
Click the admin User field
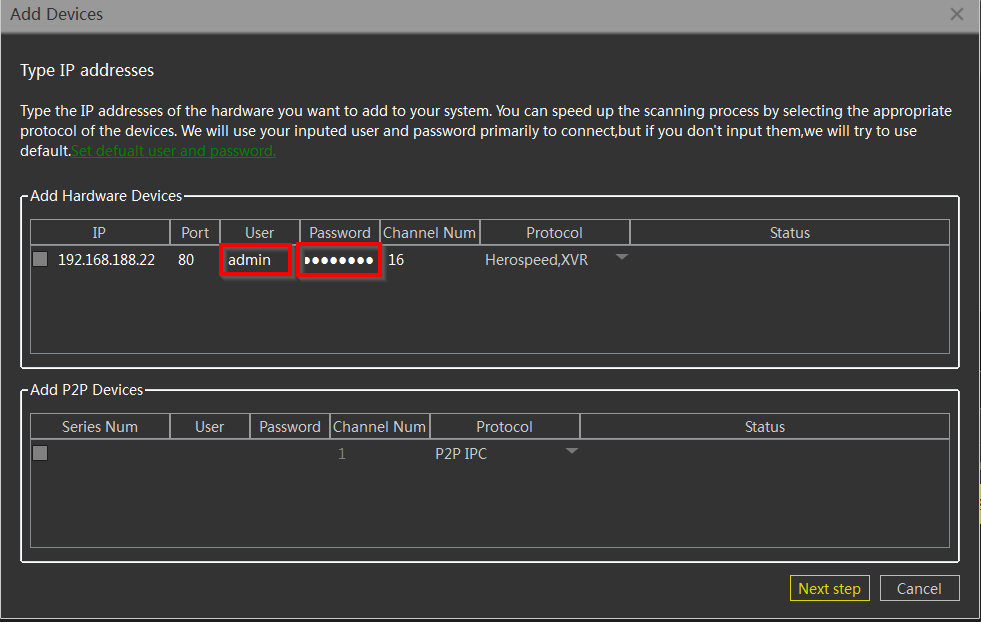pyautogui.click(x=256, y=260)
